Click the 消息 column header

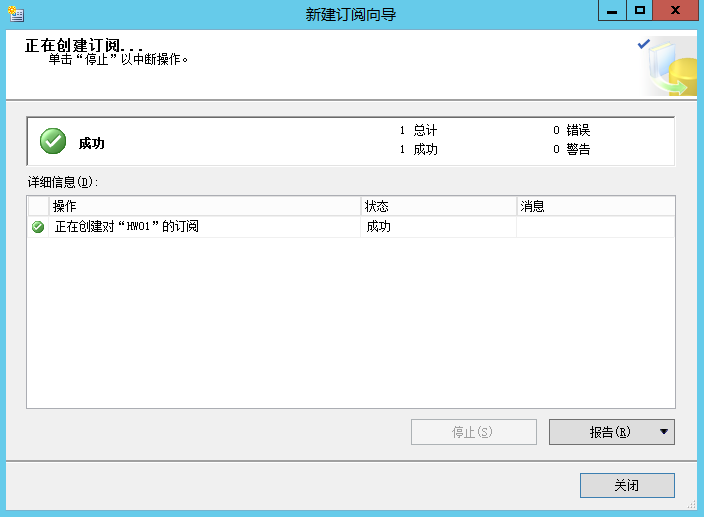[596, 206]
